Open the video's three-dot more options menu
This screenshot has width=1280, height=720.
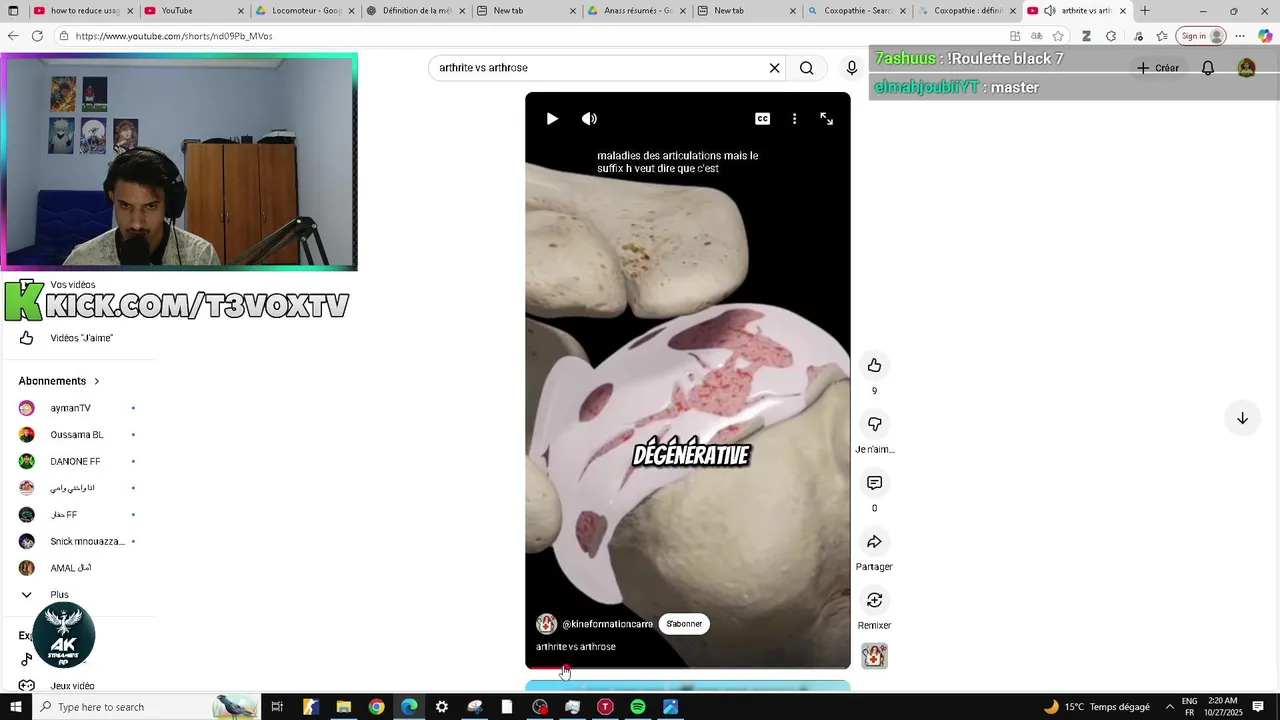point(794,118)
